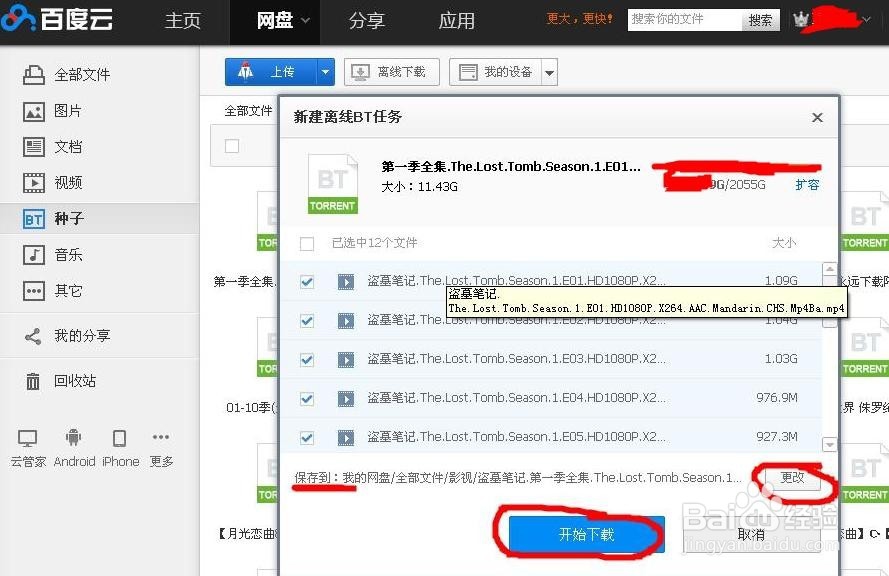
Task: Go to 主页 tab
Action: 183,21
